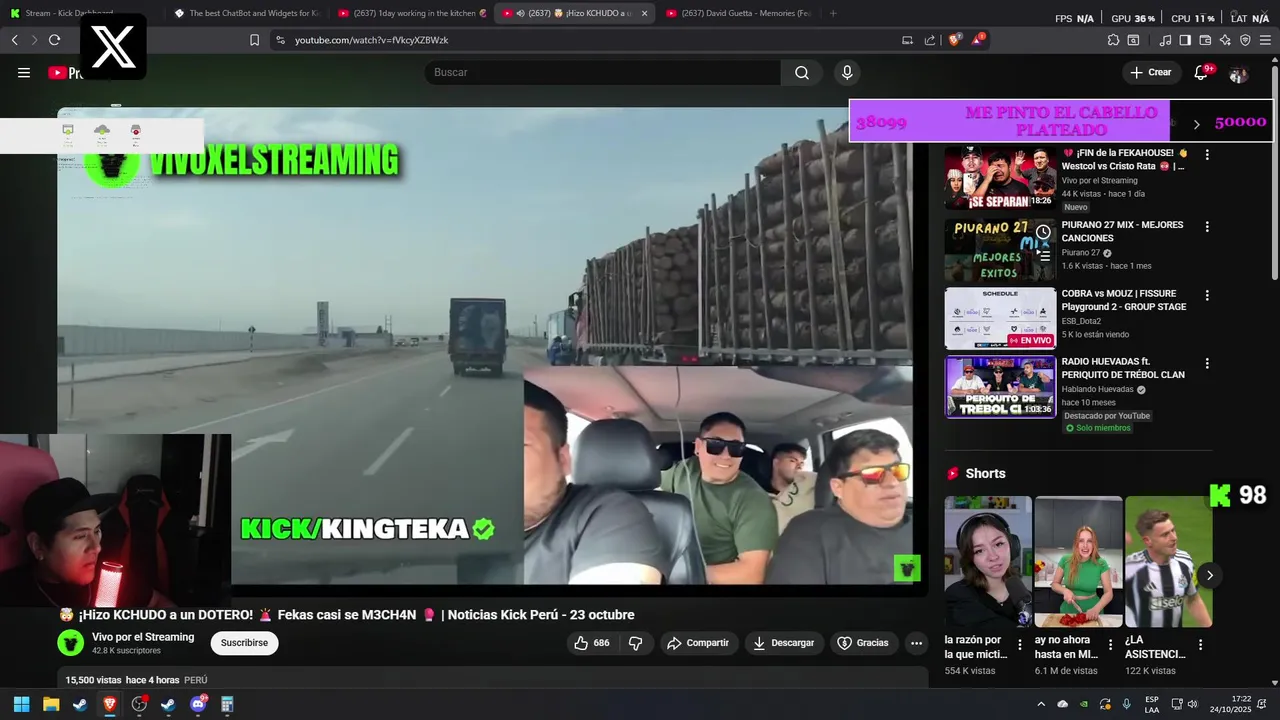
Task: Switch to the 1day working in the kitchen tab
Action: (x=412, y=13)
